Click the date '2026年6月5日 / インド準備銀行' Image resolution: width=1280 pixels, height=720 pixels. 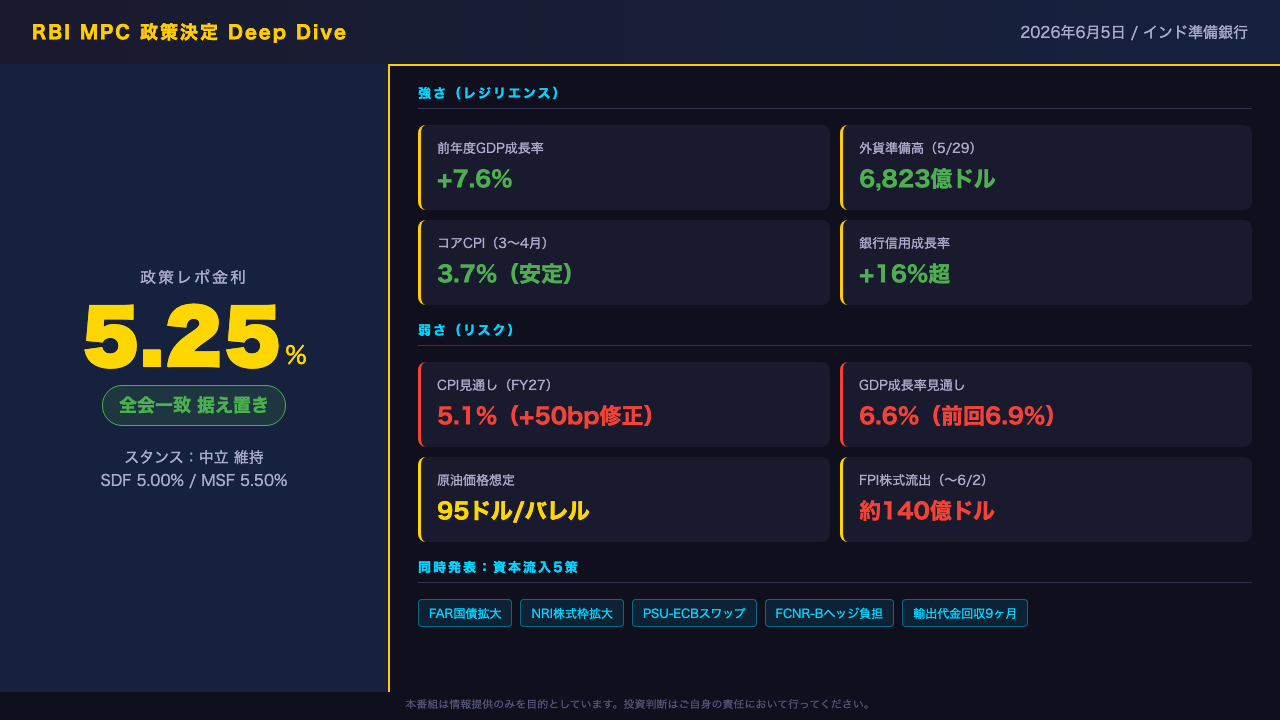pos(1134,32)
